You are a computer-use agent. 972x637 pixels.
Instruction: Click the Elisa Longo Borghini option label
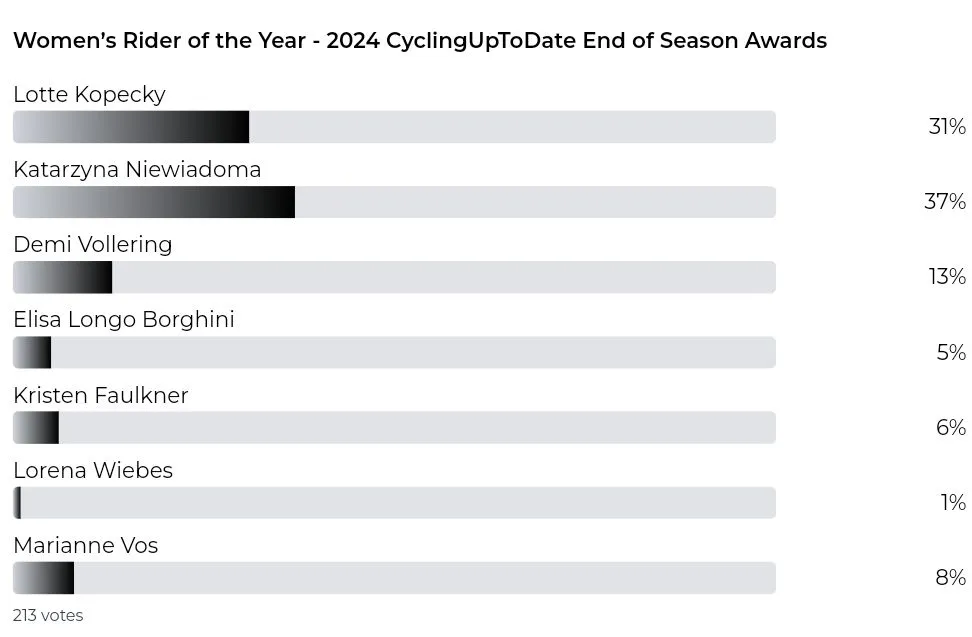[x=124, y=320]
